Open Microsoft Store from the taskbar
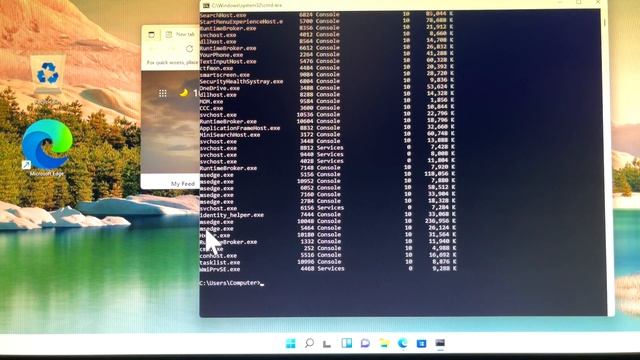Viewport: 640px width, 360px height. coord(421,344)
